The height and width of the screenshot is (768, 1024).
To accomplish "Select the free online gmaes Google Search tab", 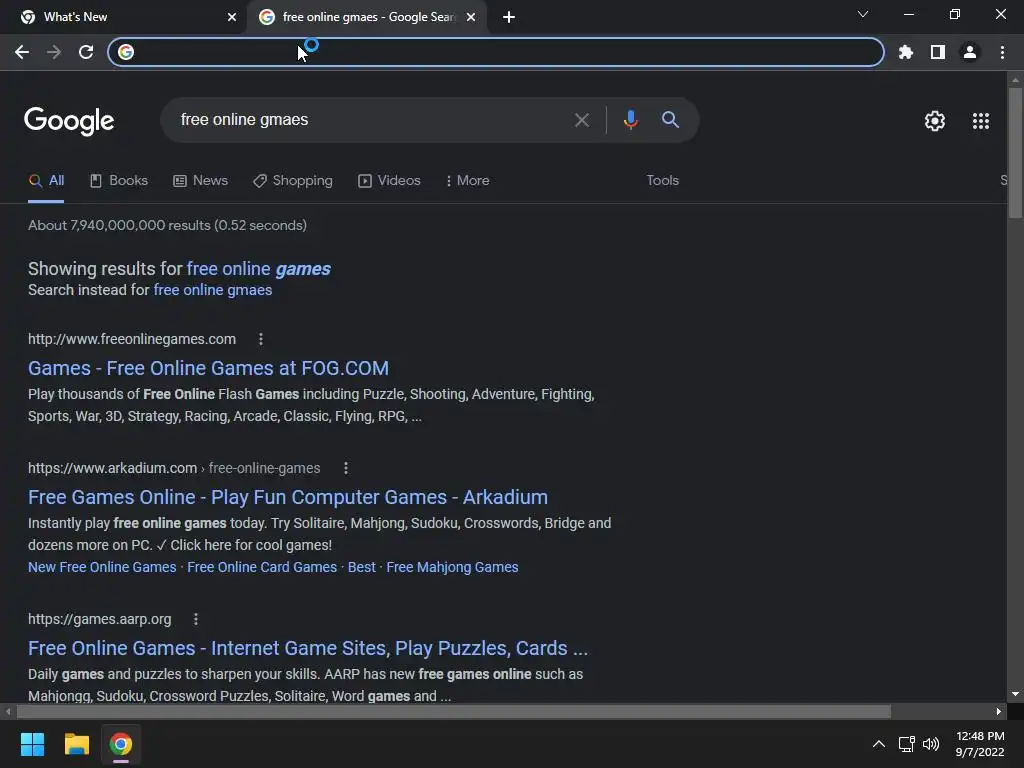I will click(x=366, y=17).
